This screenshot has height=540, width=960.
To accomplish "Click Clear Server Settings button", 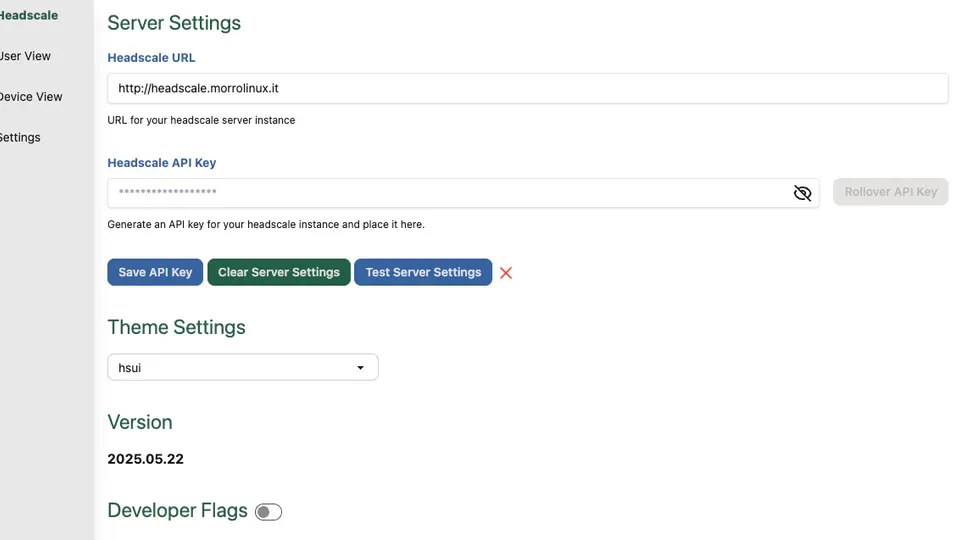I will tap(279, 272).
